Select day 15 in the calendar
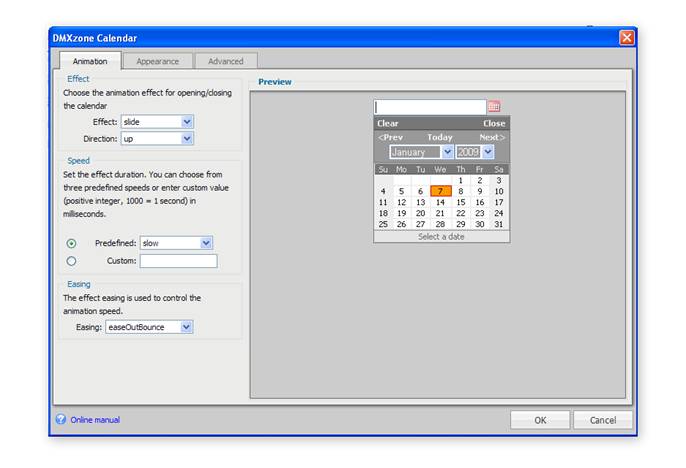The width and height of the screenshot is (686, 468). point(460,202)
